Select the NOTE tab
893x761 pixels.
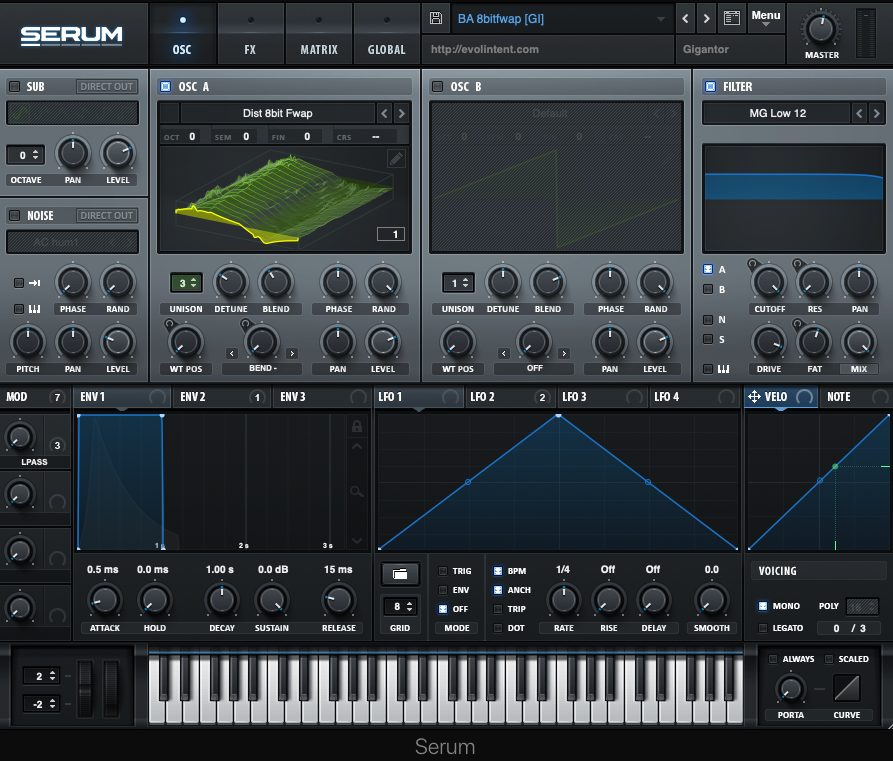coord(855,397)
